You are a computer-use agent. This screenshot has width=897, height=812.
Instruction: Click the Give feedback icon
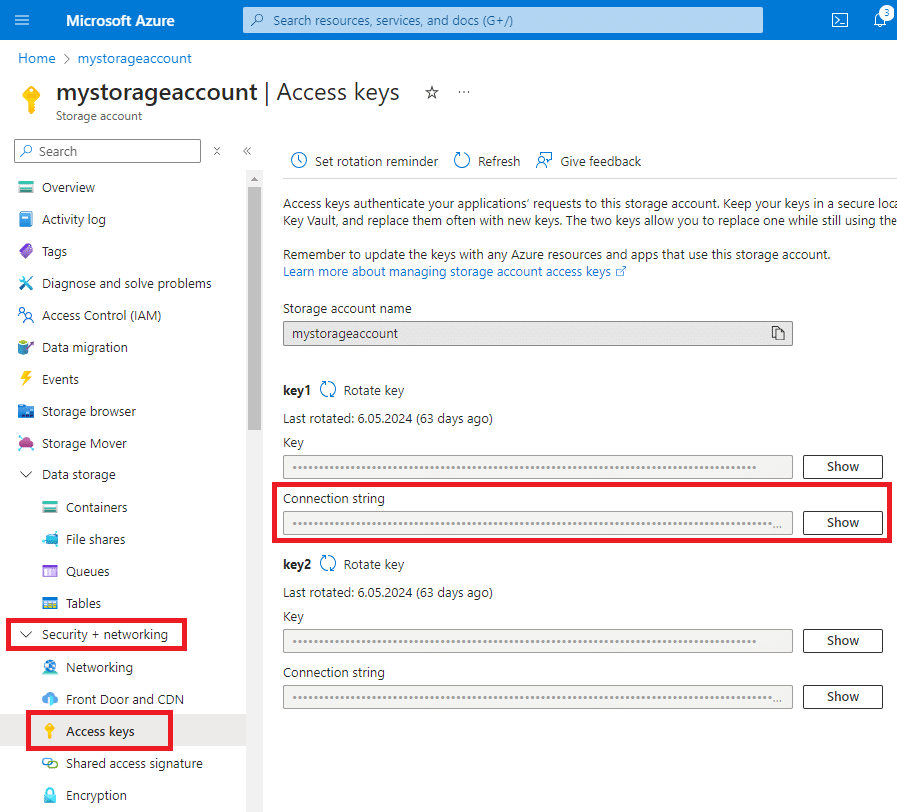pyautogui.click(x=544, y=161)
